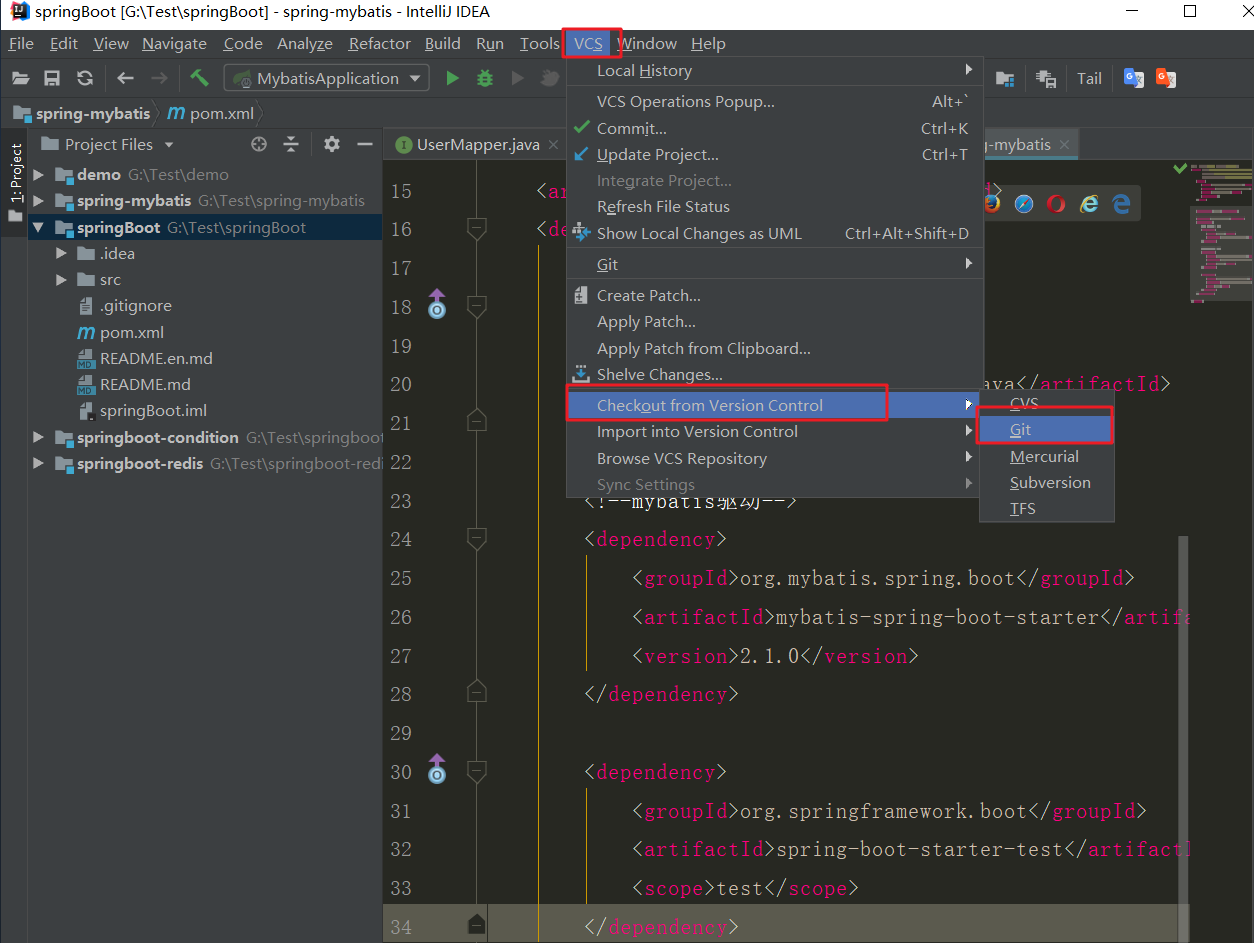Click the fold arrow marker at line 24
This screenshot has height=943, width=1254.
(x=476, y=538)
